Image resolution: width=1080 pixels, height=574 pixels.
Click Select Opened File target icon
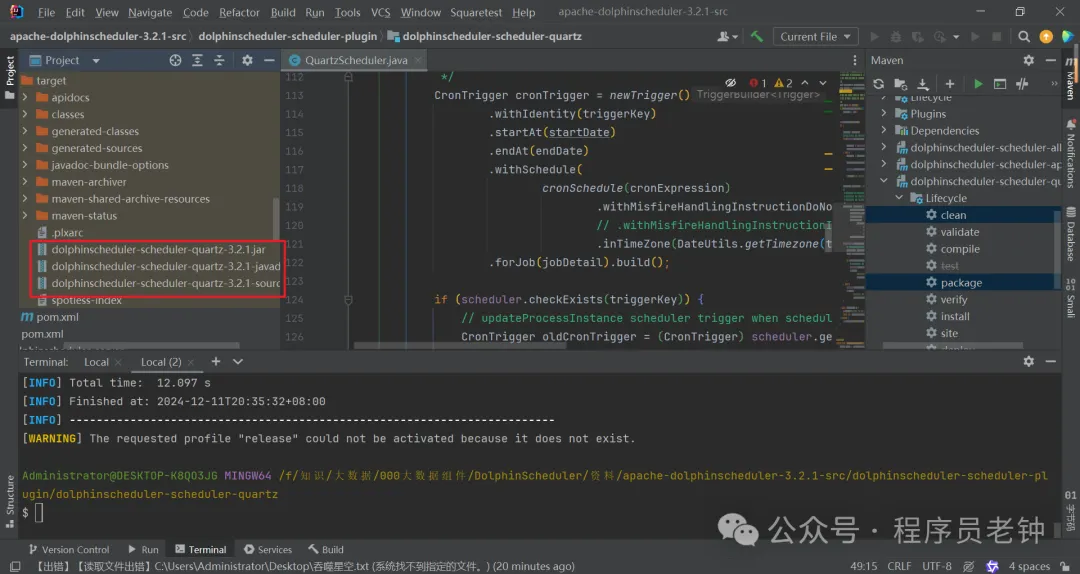pyautogui.click(x=176, y=61)
